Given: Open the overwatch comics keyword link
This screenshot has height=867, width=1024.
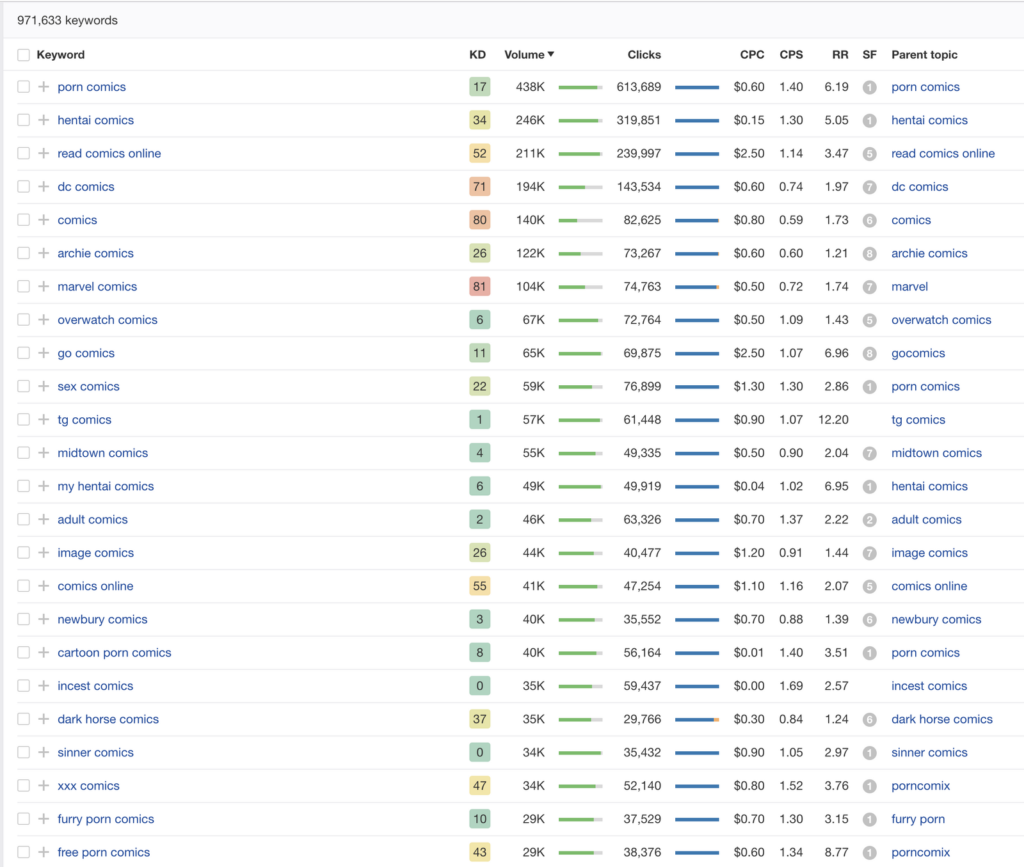Looking at the screenshot, I should click(107, 320).
